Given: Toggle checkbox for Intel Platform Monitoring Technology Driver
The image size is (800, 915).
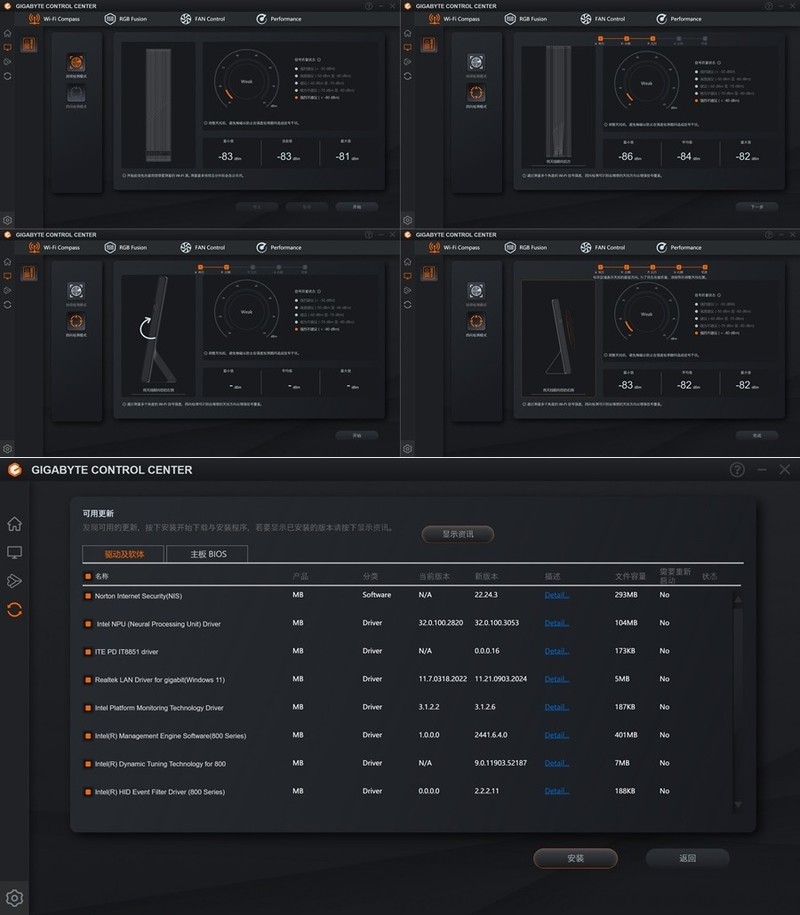Looking at the screenshot, I should (x=88, y=708).
